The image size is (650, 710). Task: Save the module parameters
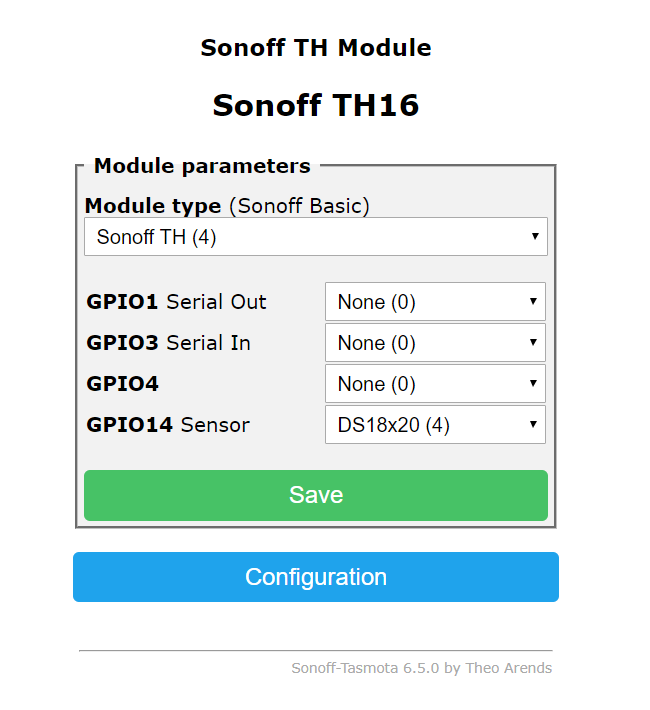[316, 495]
